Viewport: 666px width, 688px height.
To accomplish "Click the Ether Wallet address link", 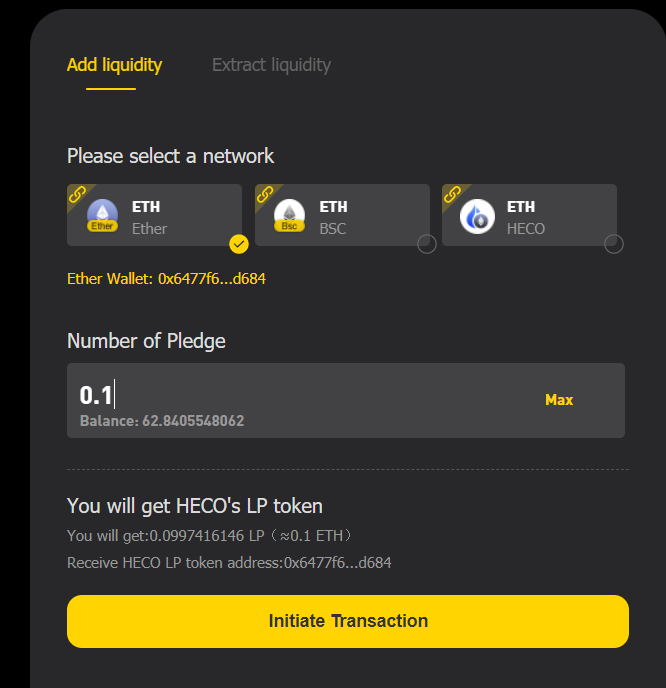I will (x=166, y=278).
